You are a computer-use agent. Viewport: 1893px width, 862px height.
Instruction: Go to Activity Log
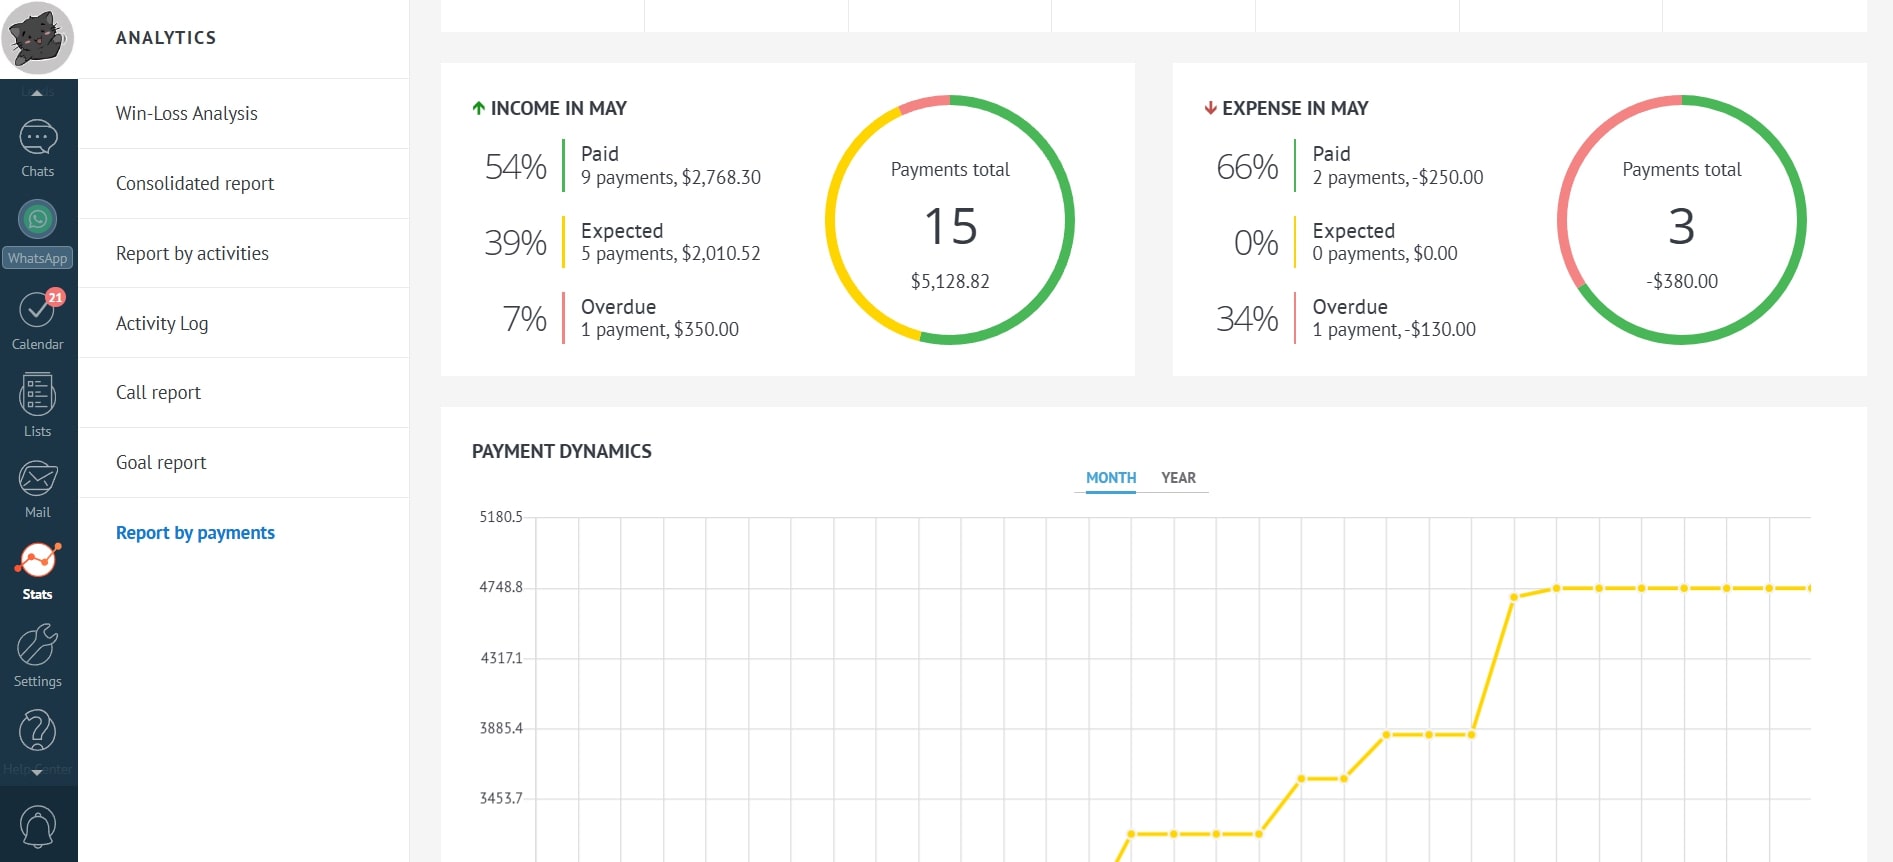(162, 323)
